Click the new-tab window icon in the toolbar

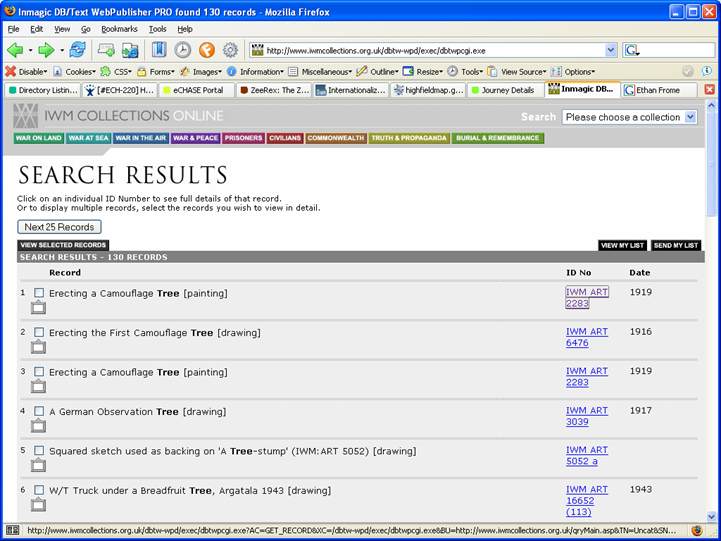tap(106, 50)
